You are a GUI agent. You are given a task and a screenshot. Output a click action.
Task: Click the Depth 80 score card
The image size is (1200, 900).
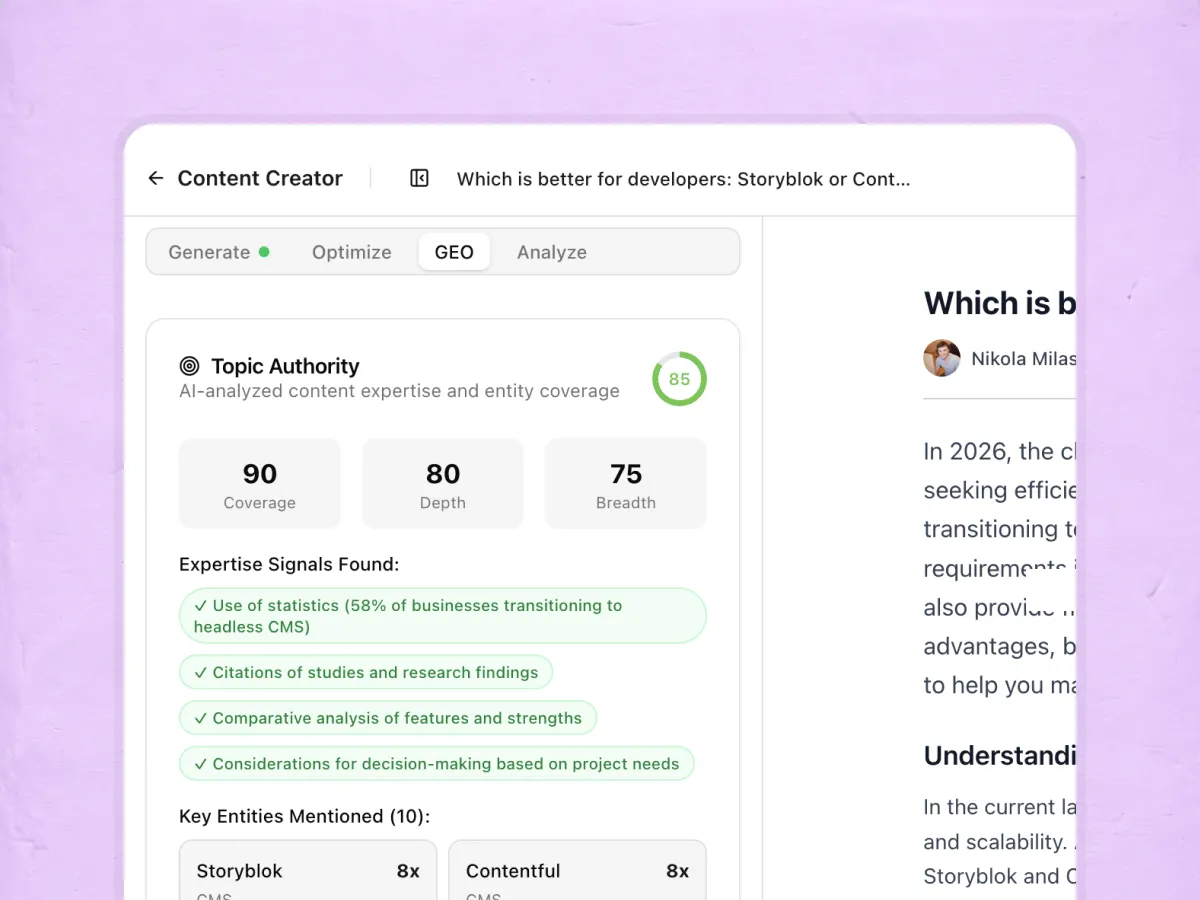click(443, 483)
